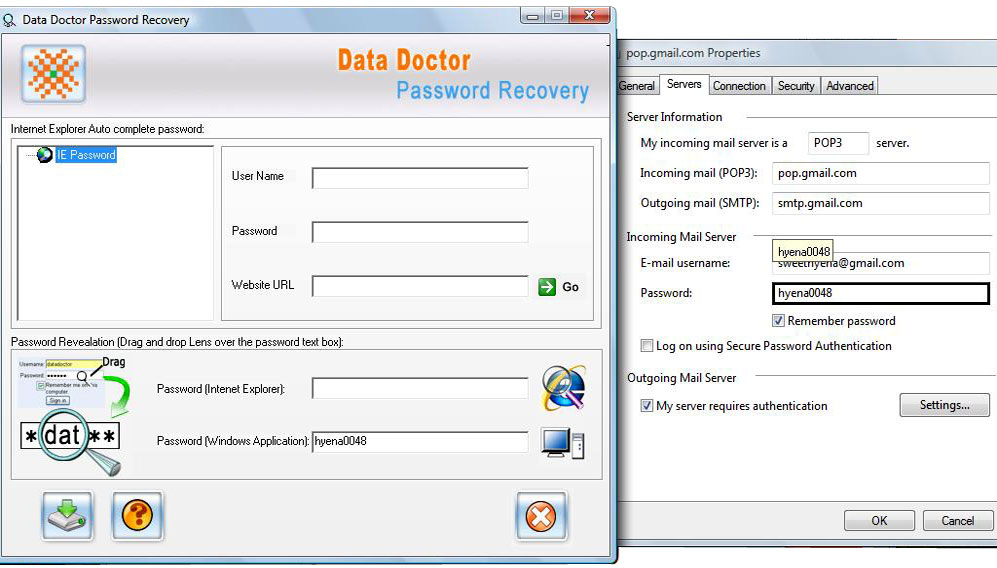Click the Incoming Mail Server section label

click(x=681, y=237)
